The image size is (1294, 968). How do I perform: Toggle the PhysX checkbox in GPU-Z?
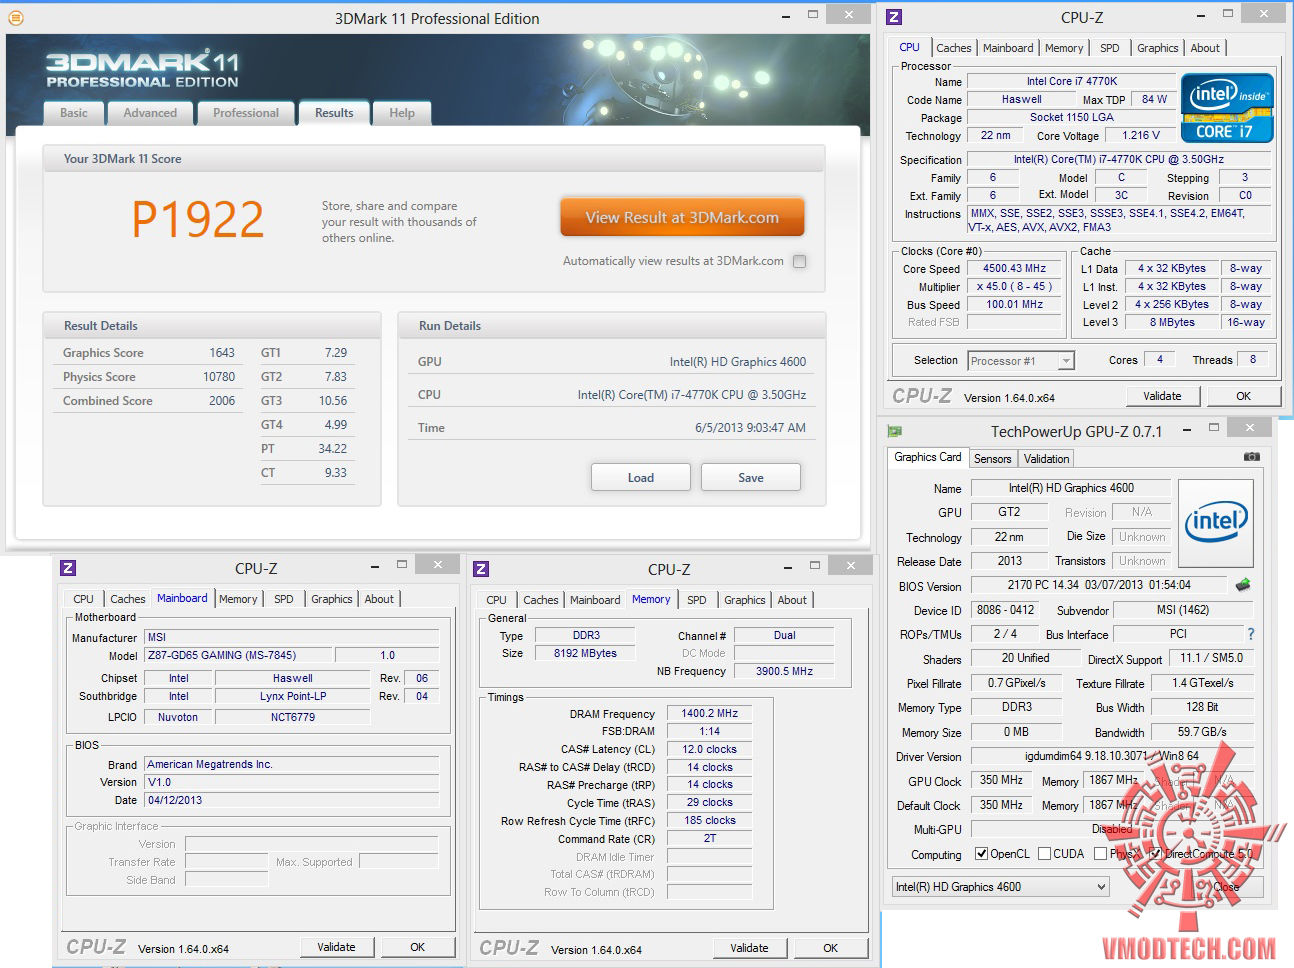click(1100, 854)
